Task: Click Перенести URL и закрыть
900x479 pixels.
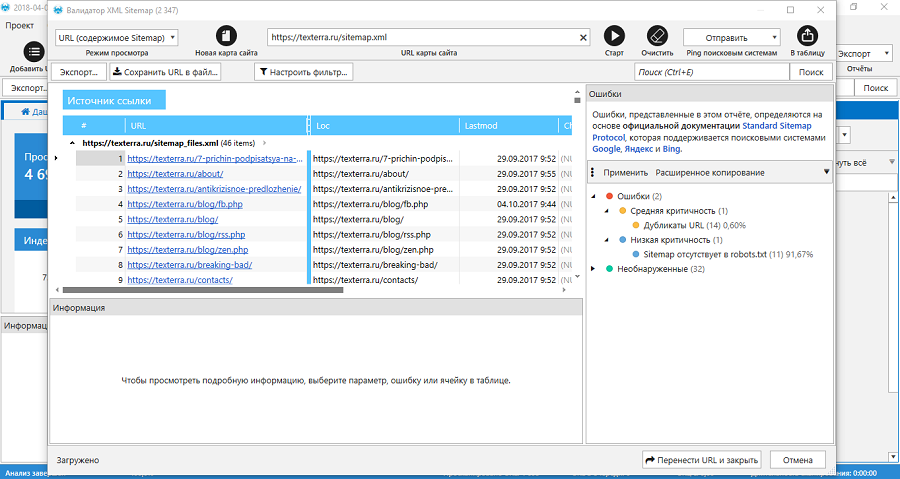Action: point(701,459)
